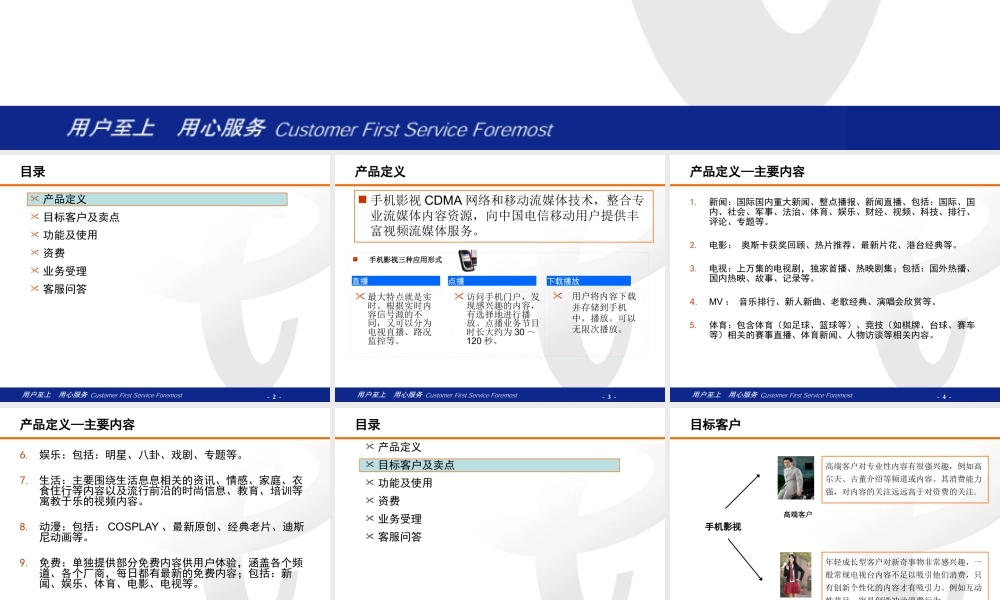Click 业务受理 in slide 2 agenda
1000x600 pixels.
pyautogui.click(x=64, y=271)
